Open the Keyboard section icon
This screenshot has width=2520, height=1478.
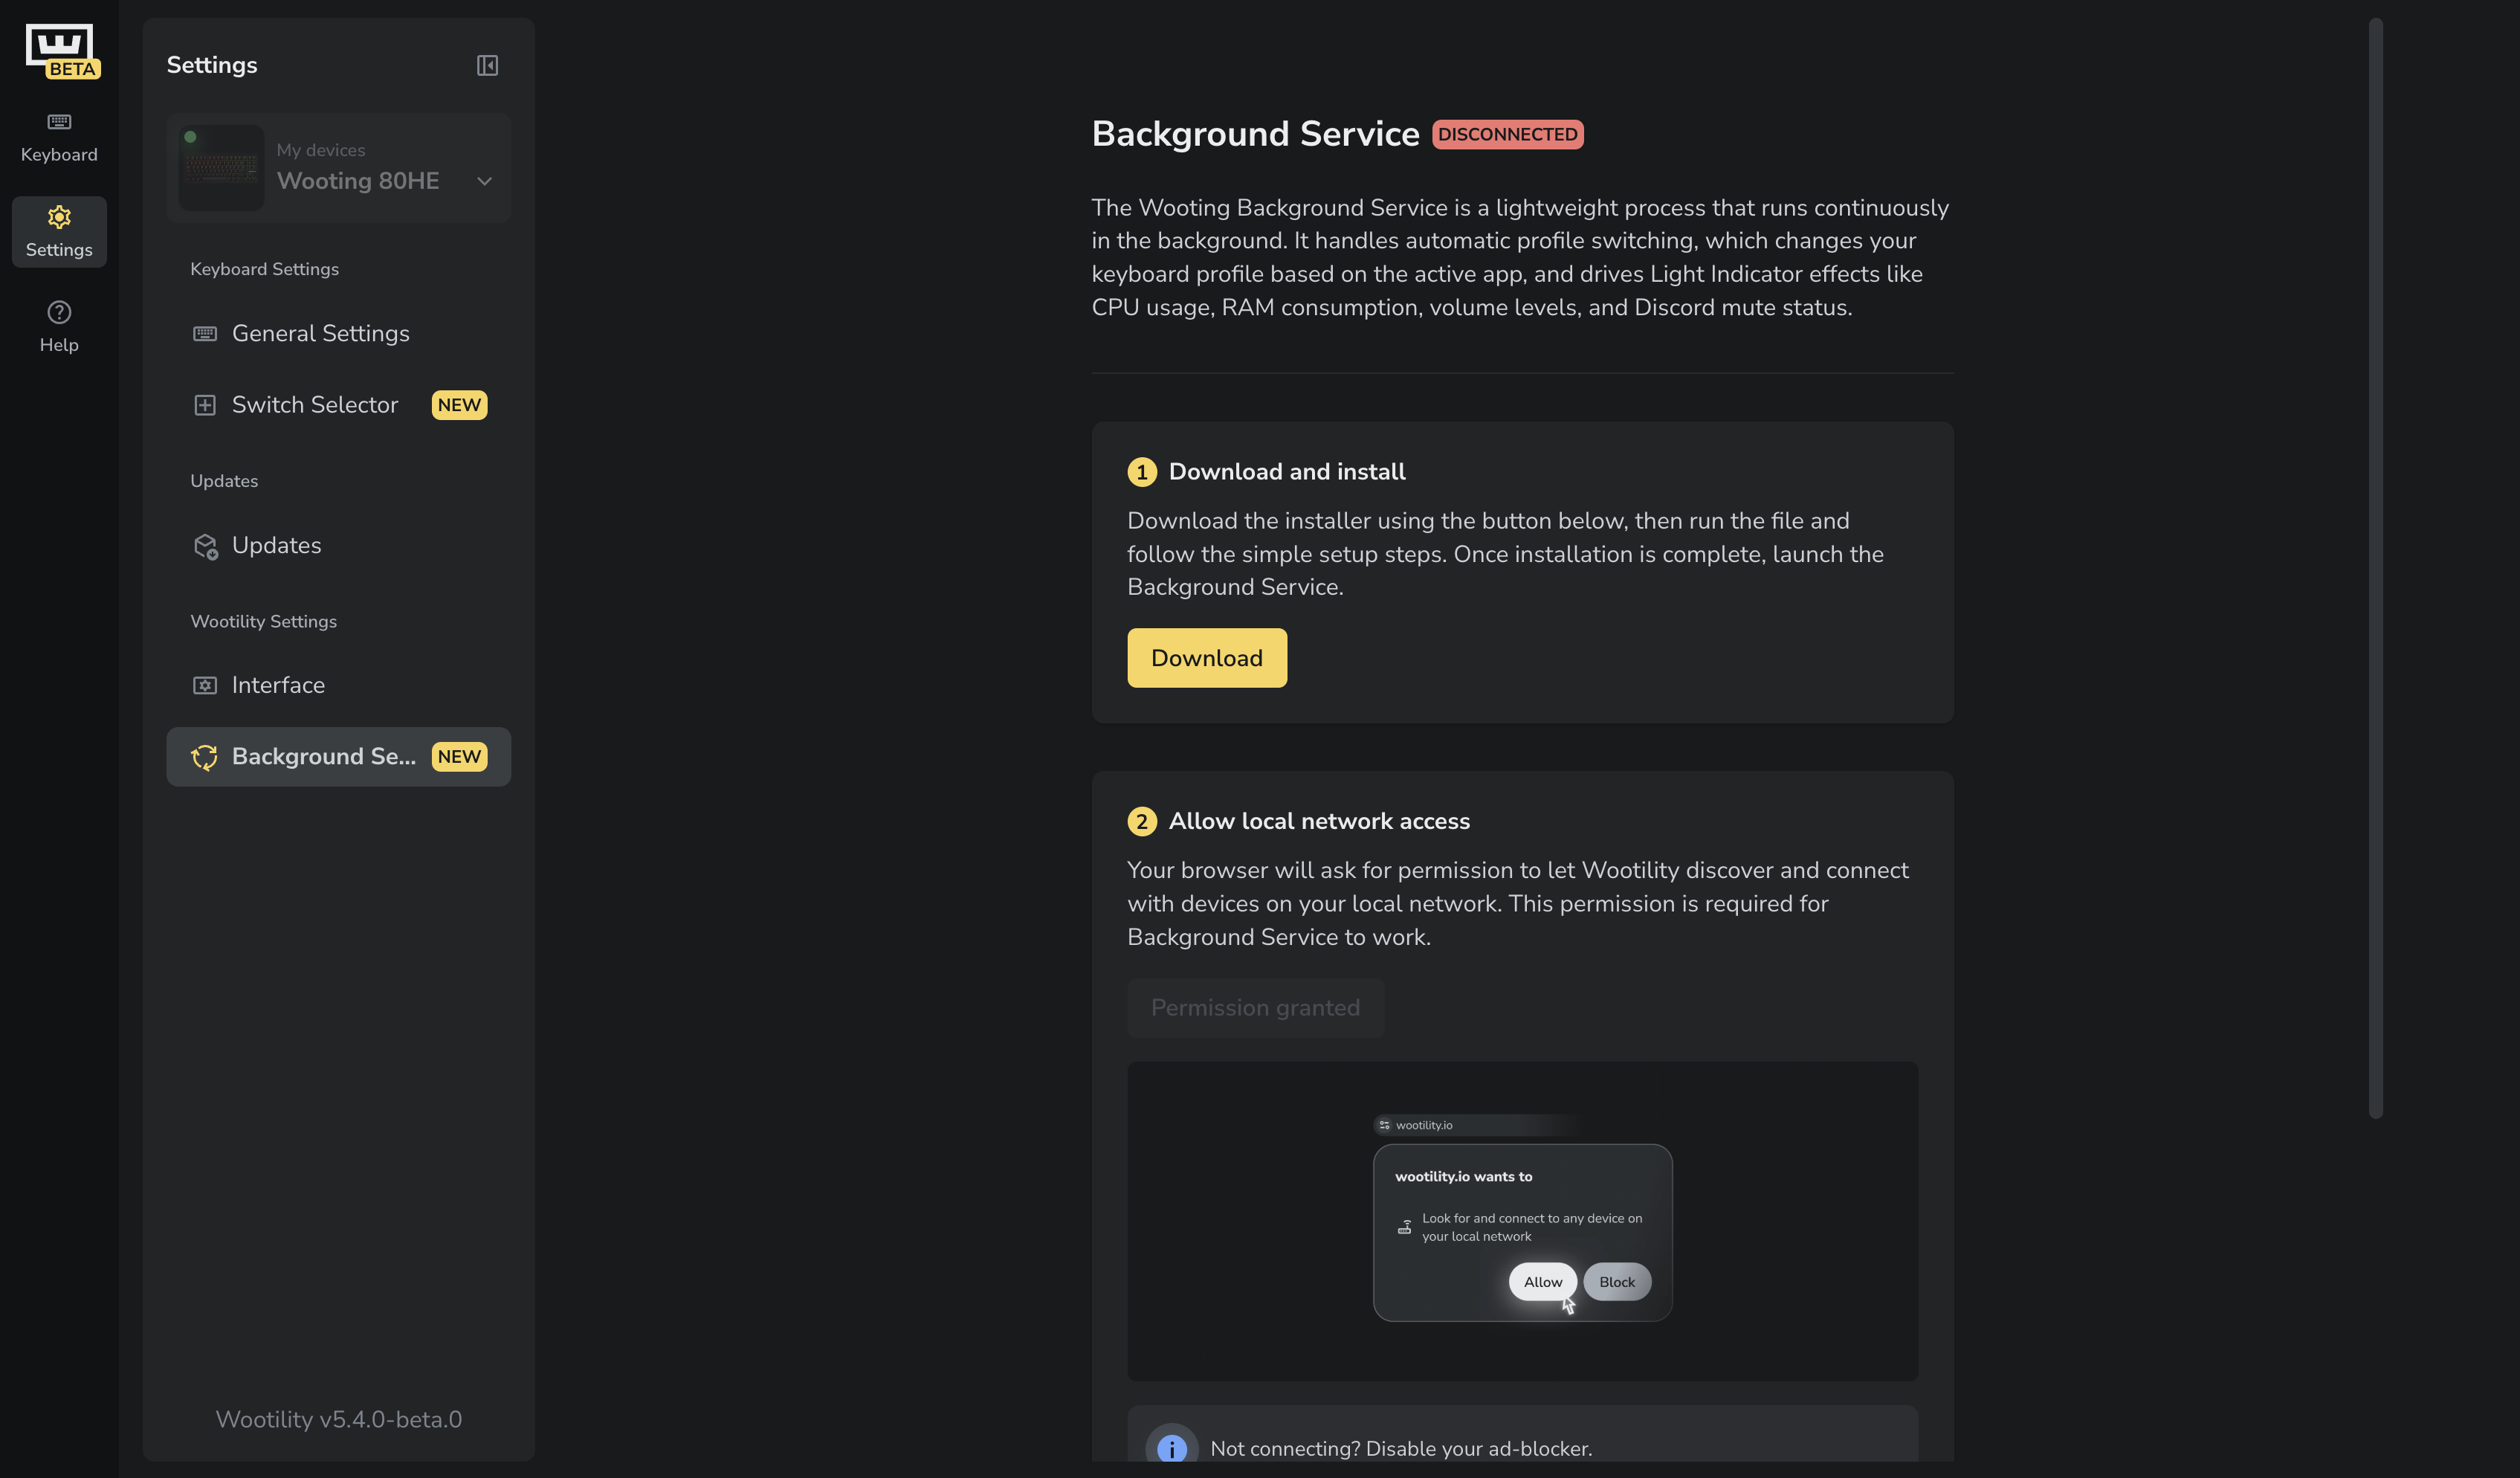pos(59,122)
